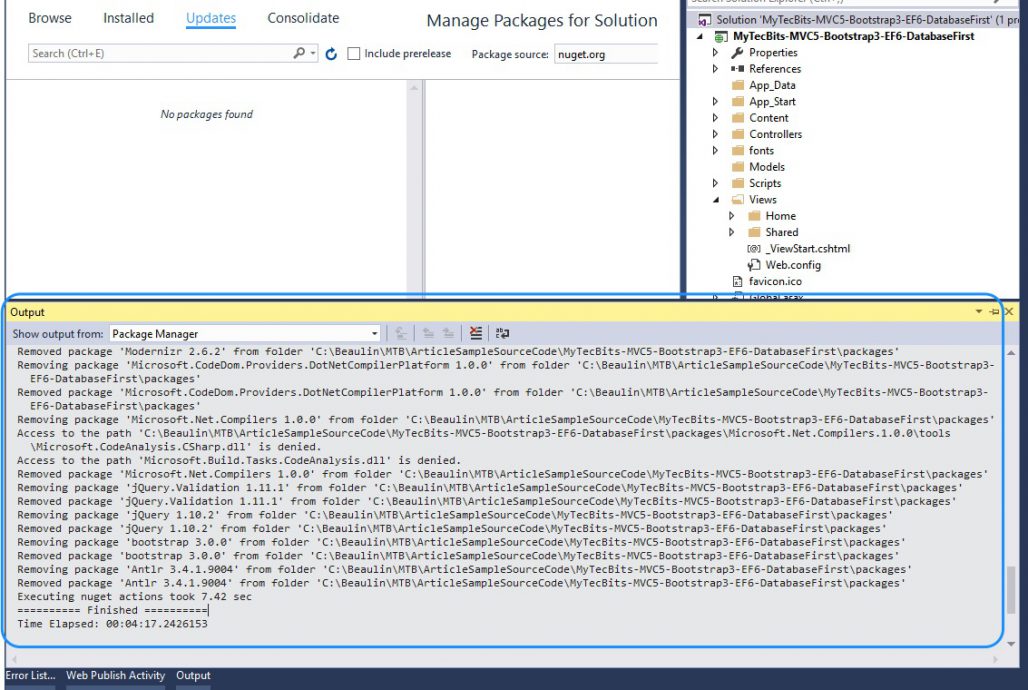Expand the Properties node
Screen dimensions: 1028x690
[x=715, y=52]
